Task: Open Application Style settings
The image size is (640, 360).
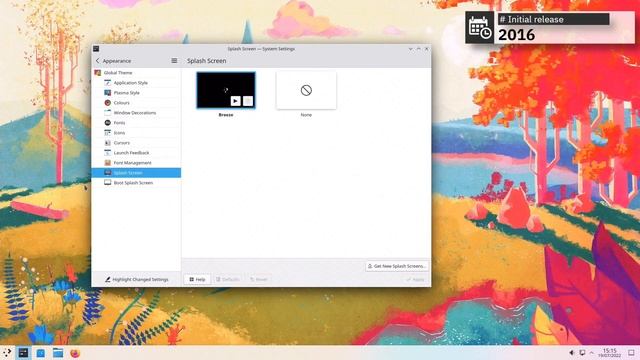Action: [136, 83]
